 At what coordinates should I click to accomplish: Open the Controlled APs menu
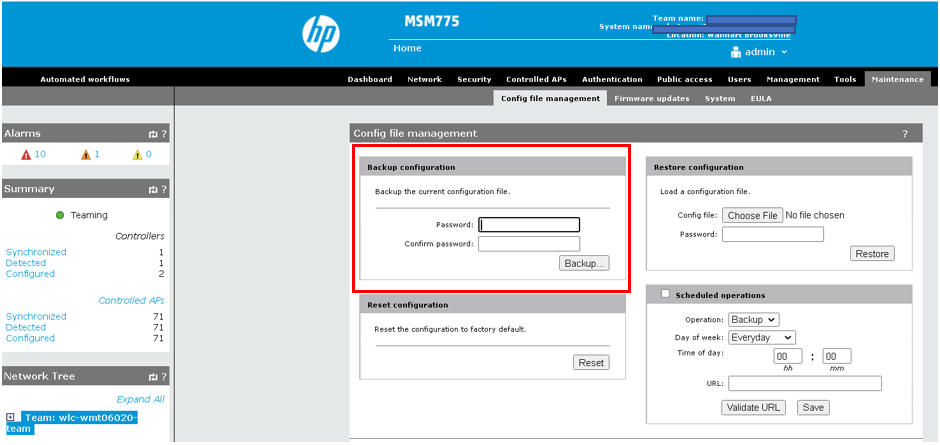pos(536,79)
